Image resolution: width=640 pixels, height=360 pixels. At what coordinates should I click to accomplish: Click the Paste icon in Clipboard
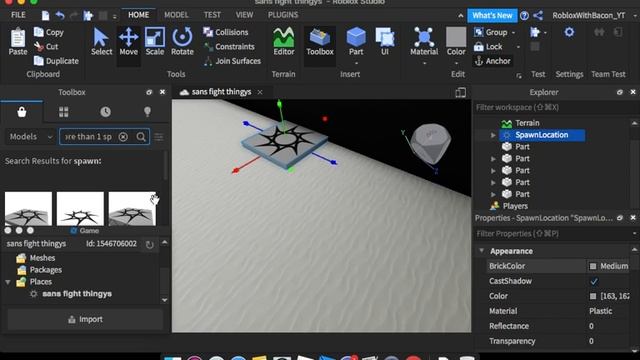pos(18,42)
